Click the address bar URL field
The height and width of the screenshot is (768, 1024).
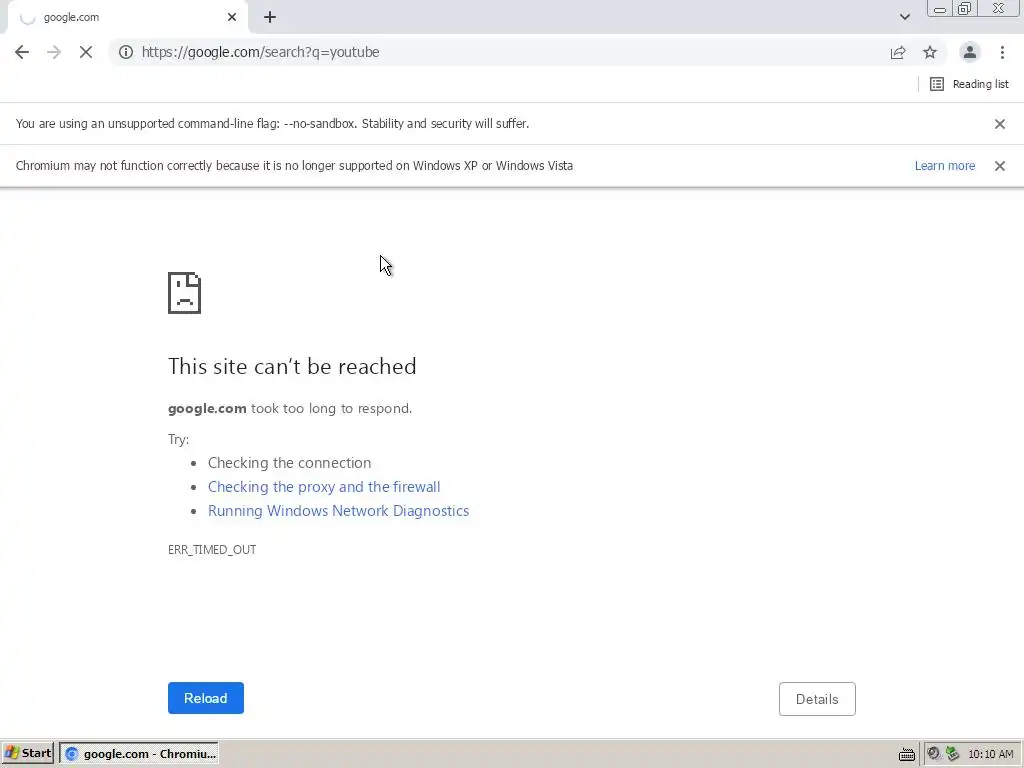click(509, 52)
